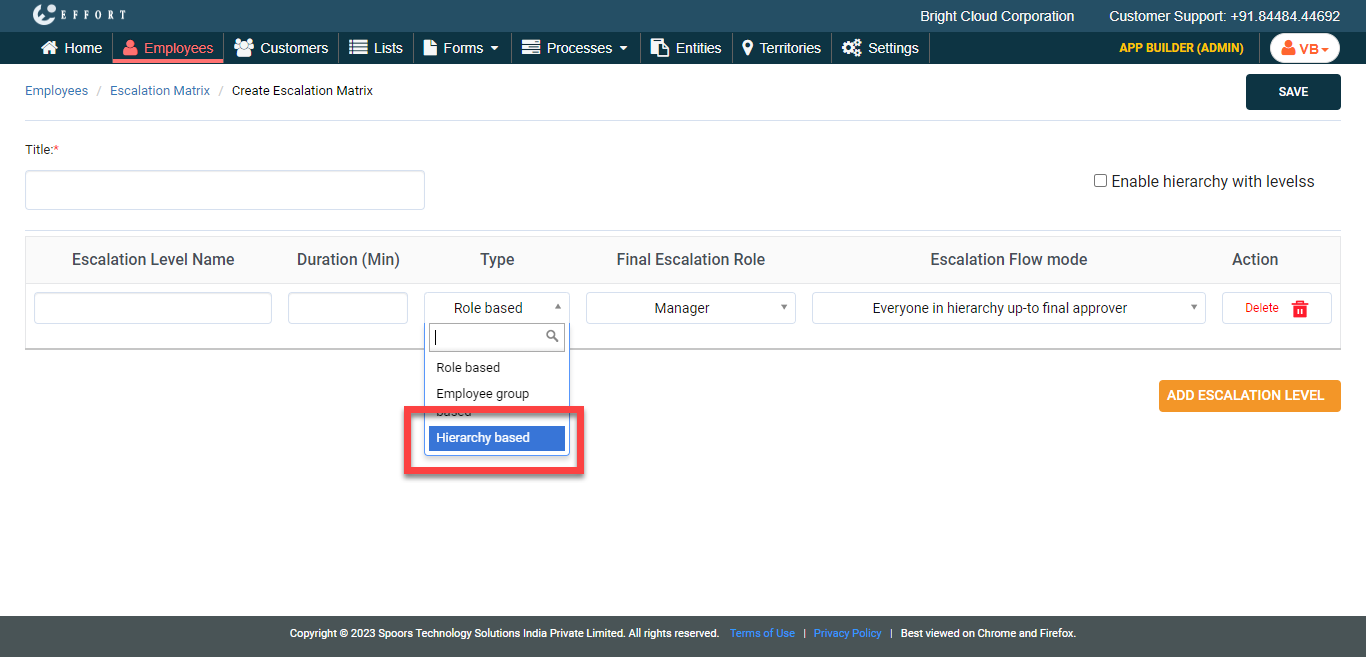The width and height of the screenshot is (1366, 657).
Task: Click the Territories map pin icon
Action: click(x=747, y=48)
